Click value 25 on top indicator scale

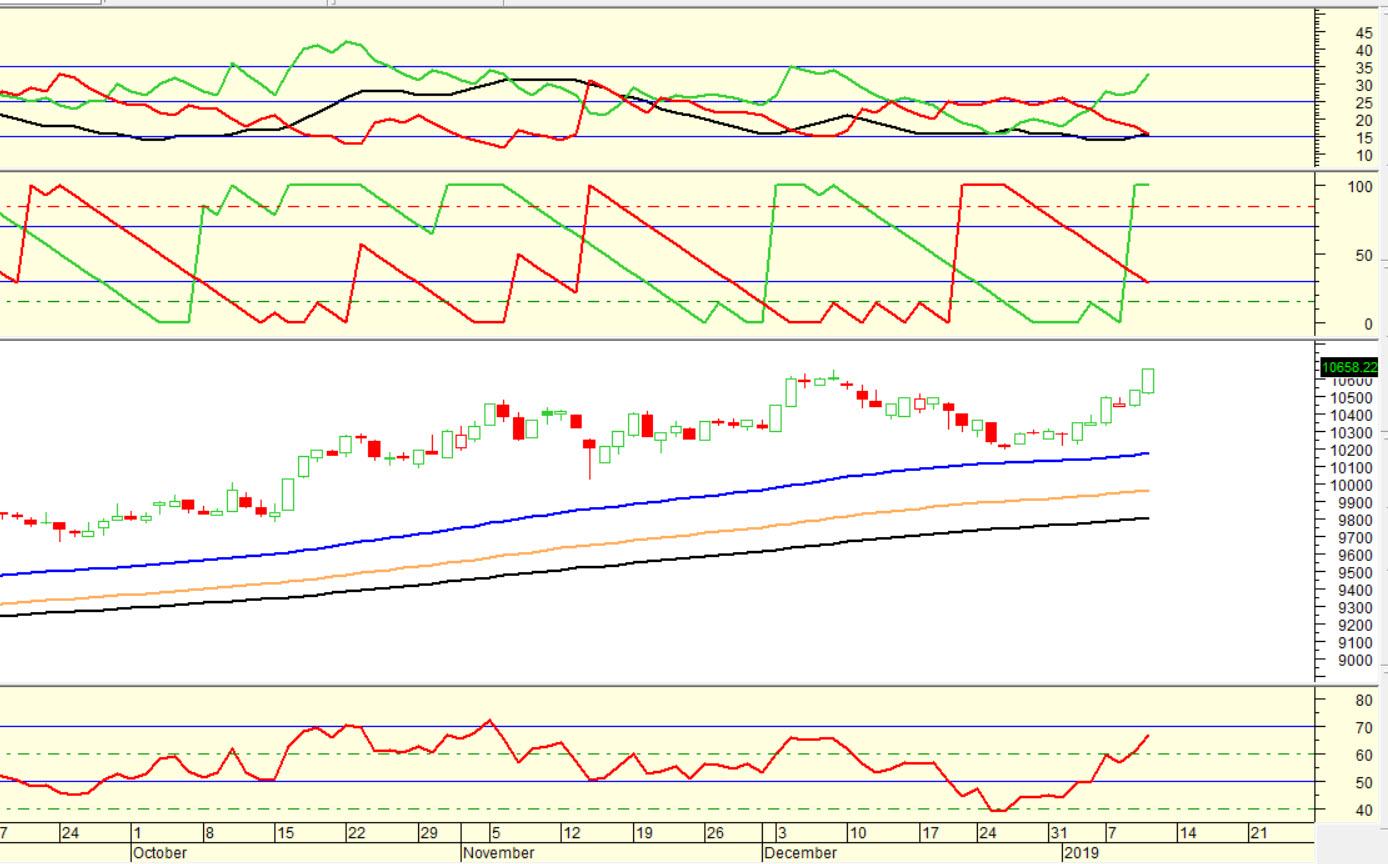point(1364,103)
